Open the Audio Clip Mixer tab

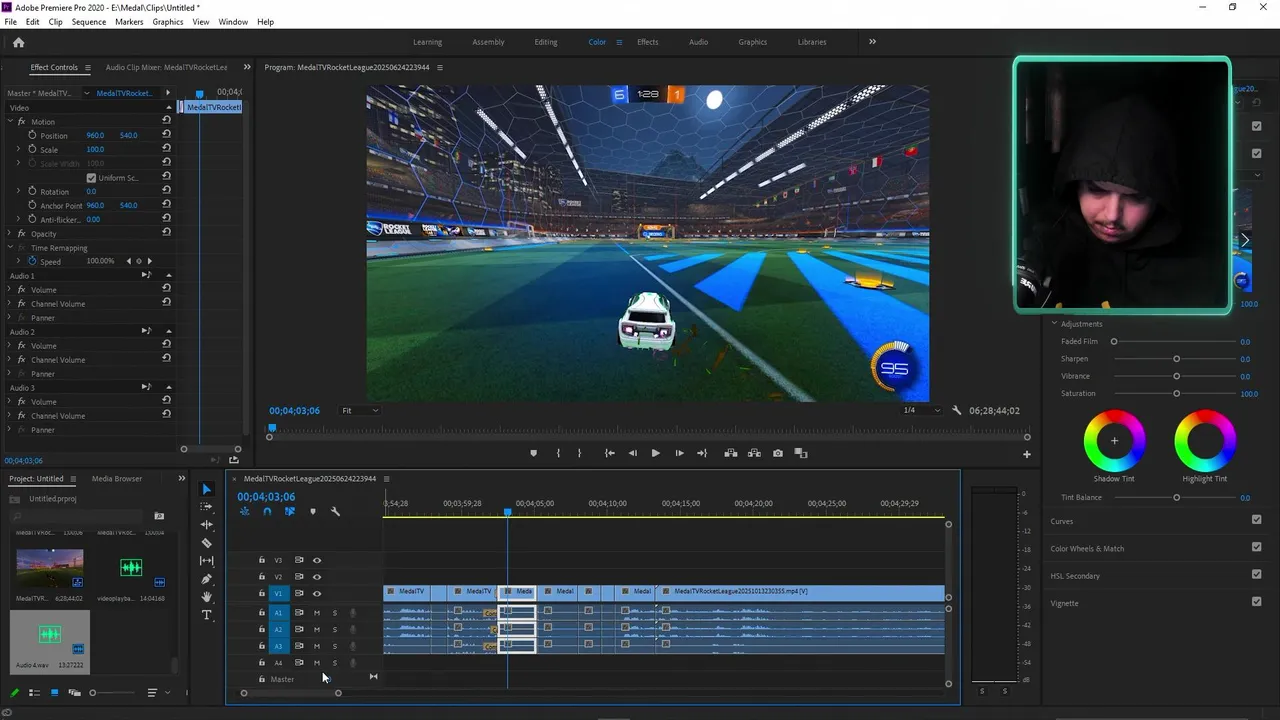coord(166,67)
